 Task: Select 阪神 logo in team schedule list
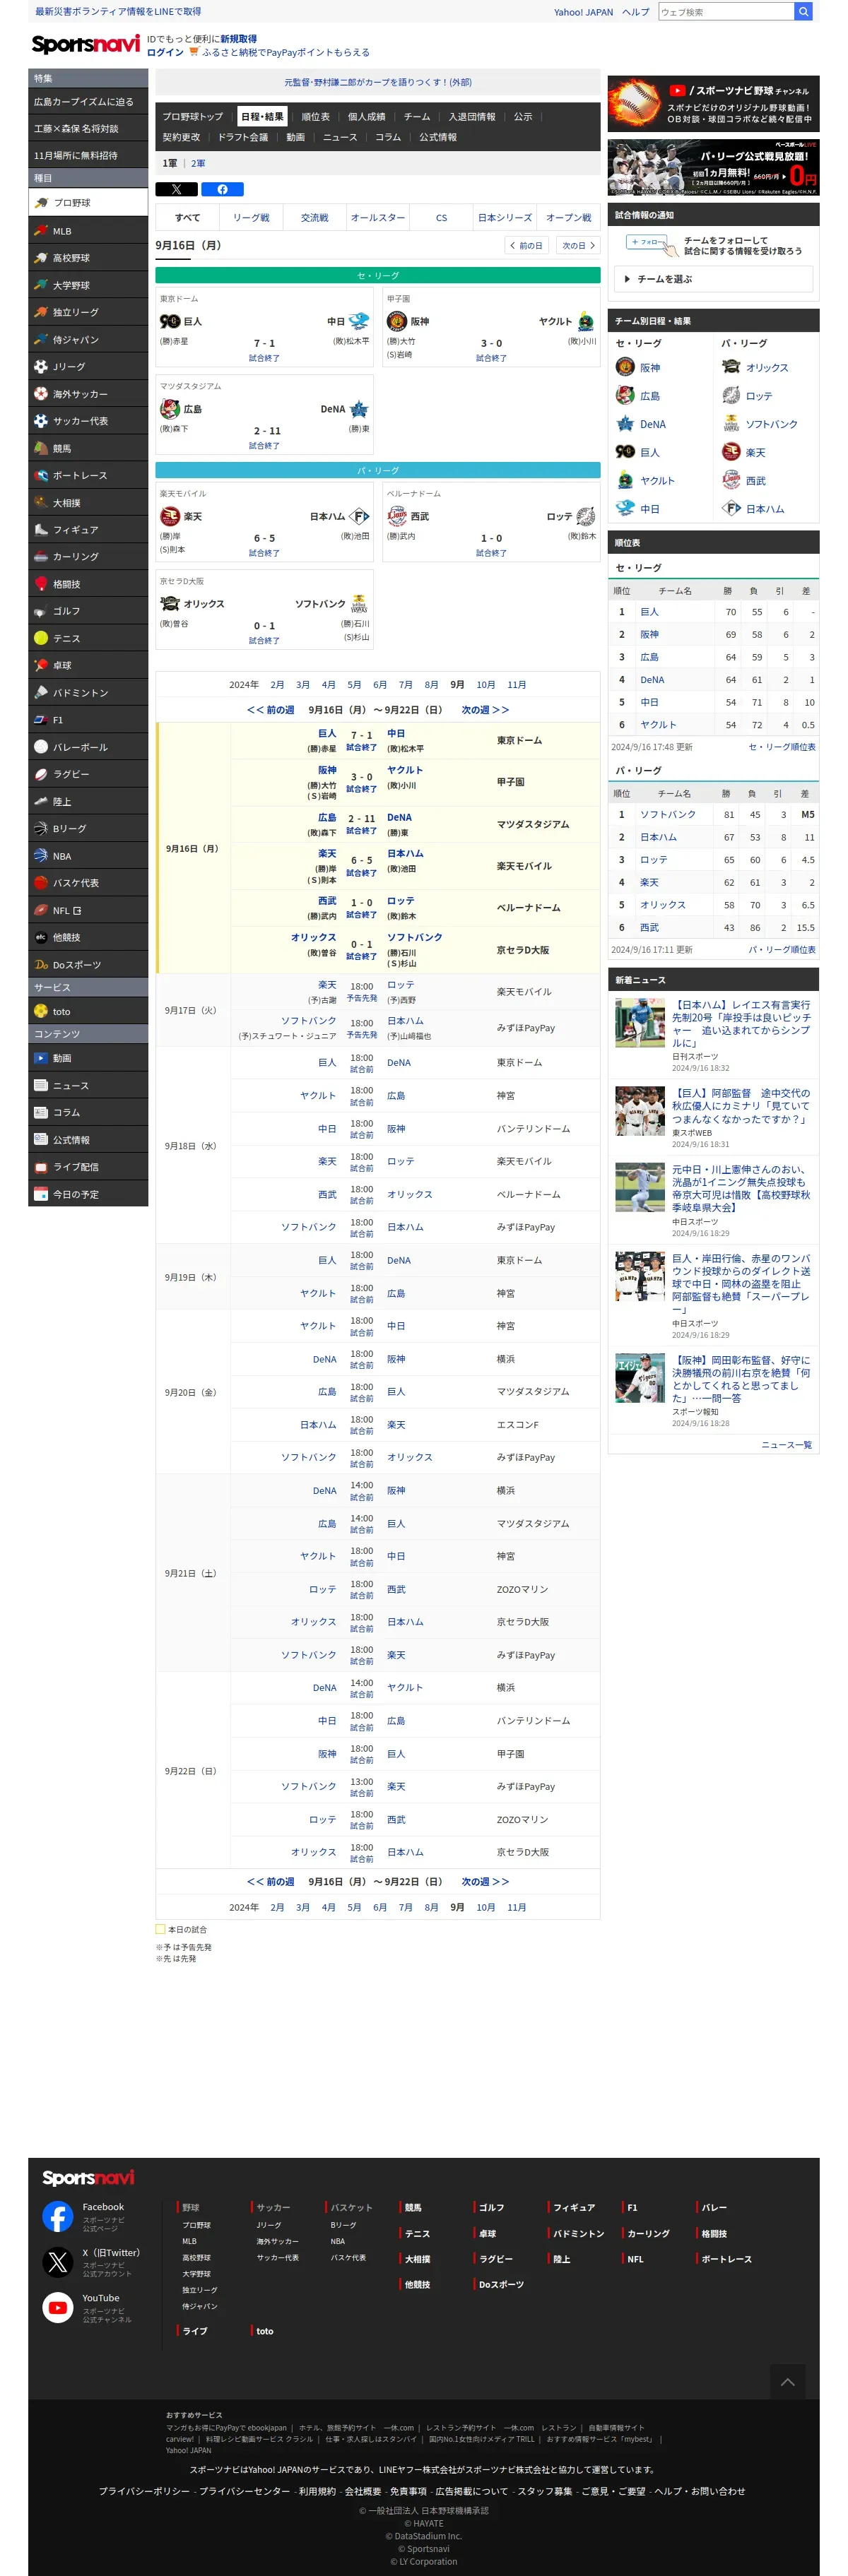coord(625,367)
